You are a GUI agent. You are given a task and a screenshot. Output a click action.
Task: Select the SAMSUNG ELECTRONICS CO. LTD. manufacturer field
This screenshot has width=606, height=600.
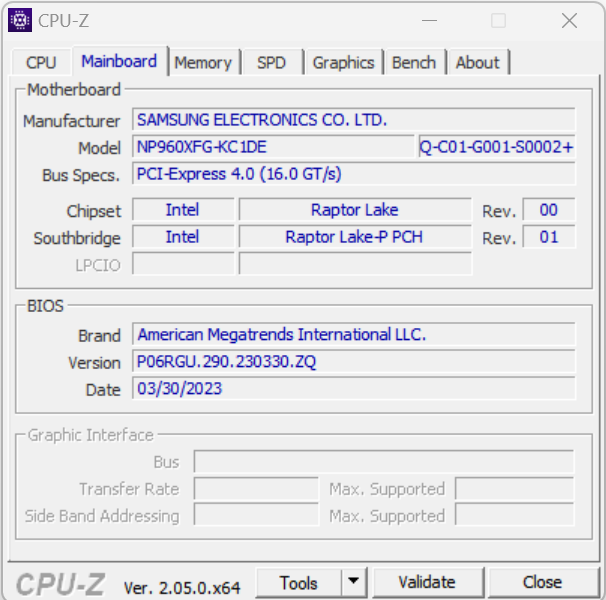354,119
